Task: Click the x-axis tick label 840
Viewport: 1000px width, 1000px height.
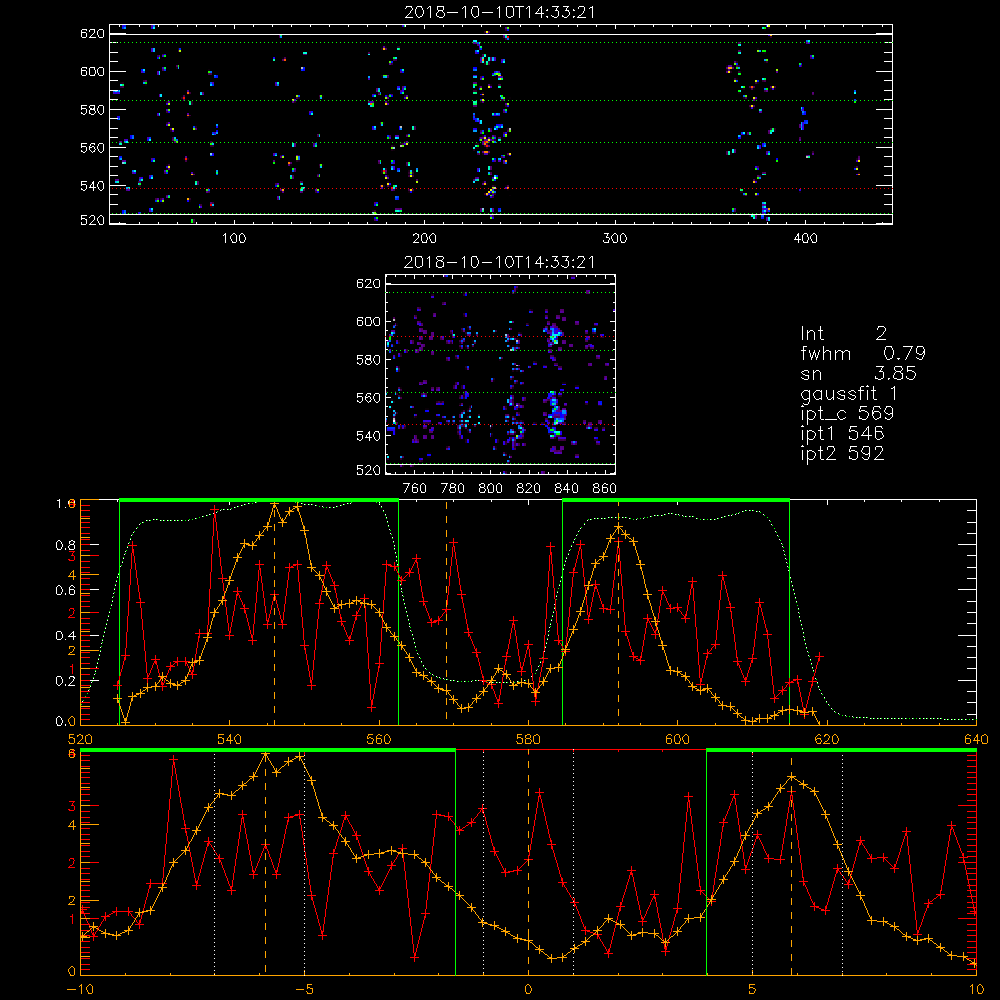Action: (566, 489)
